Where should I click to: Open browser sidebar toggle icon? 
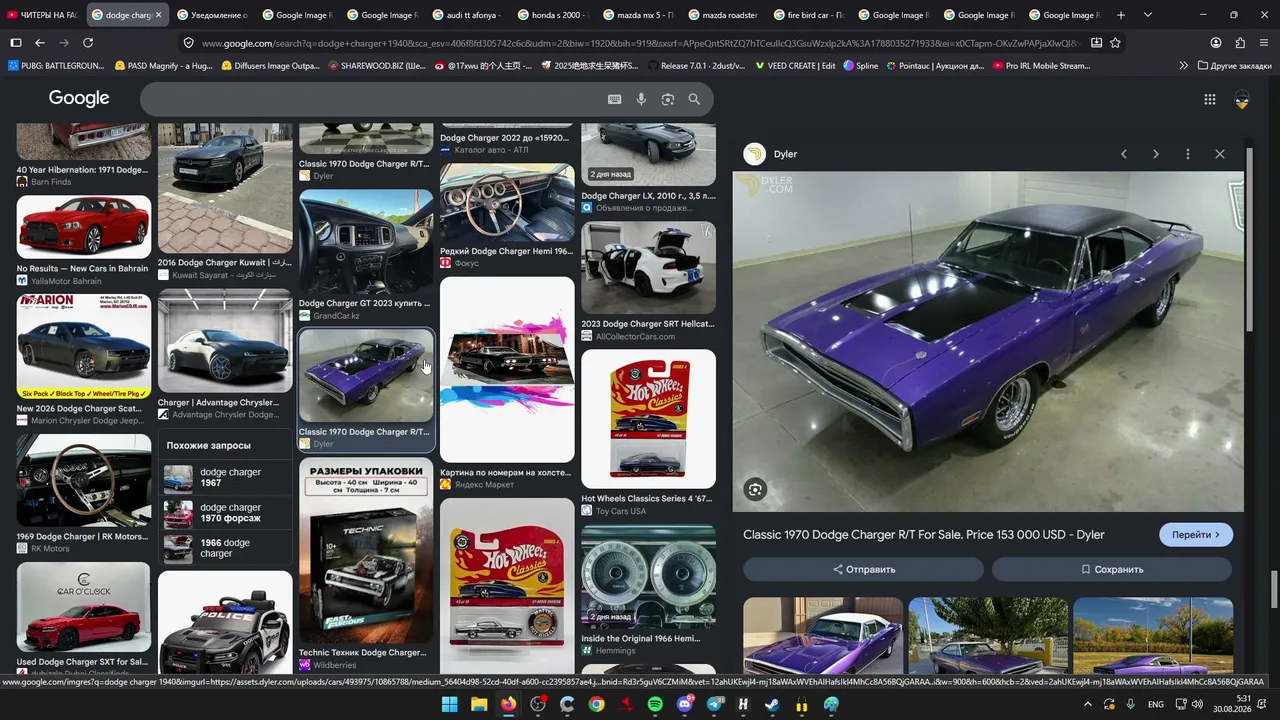point(16,43)
